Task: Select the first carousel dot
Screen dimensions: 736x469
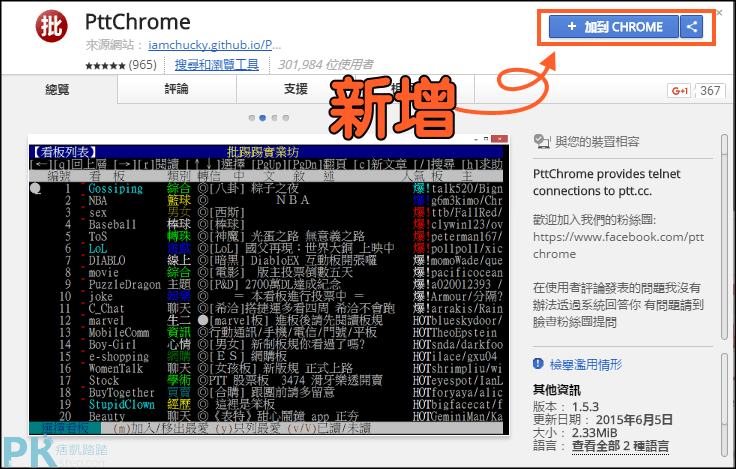Action: [x=252, y=118]
